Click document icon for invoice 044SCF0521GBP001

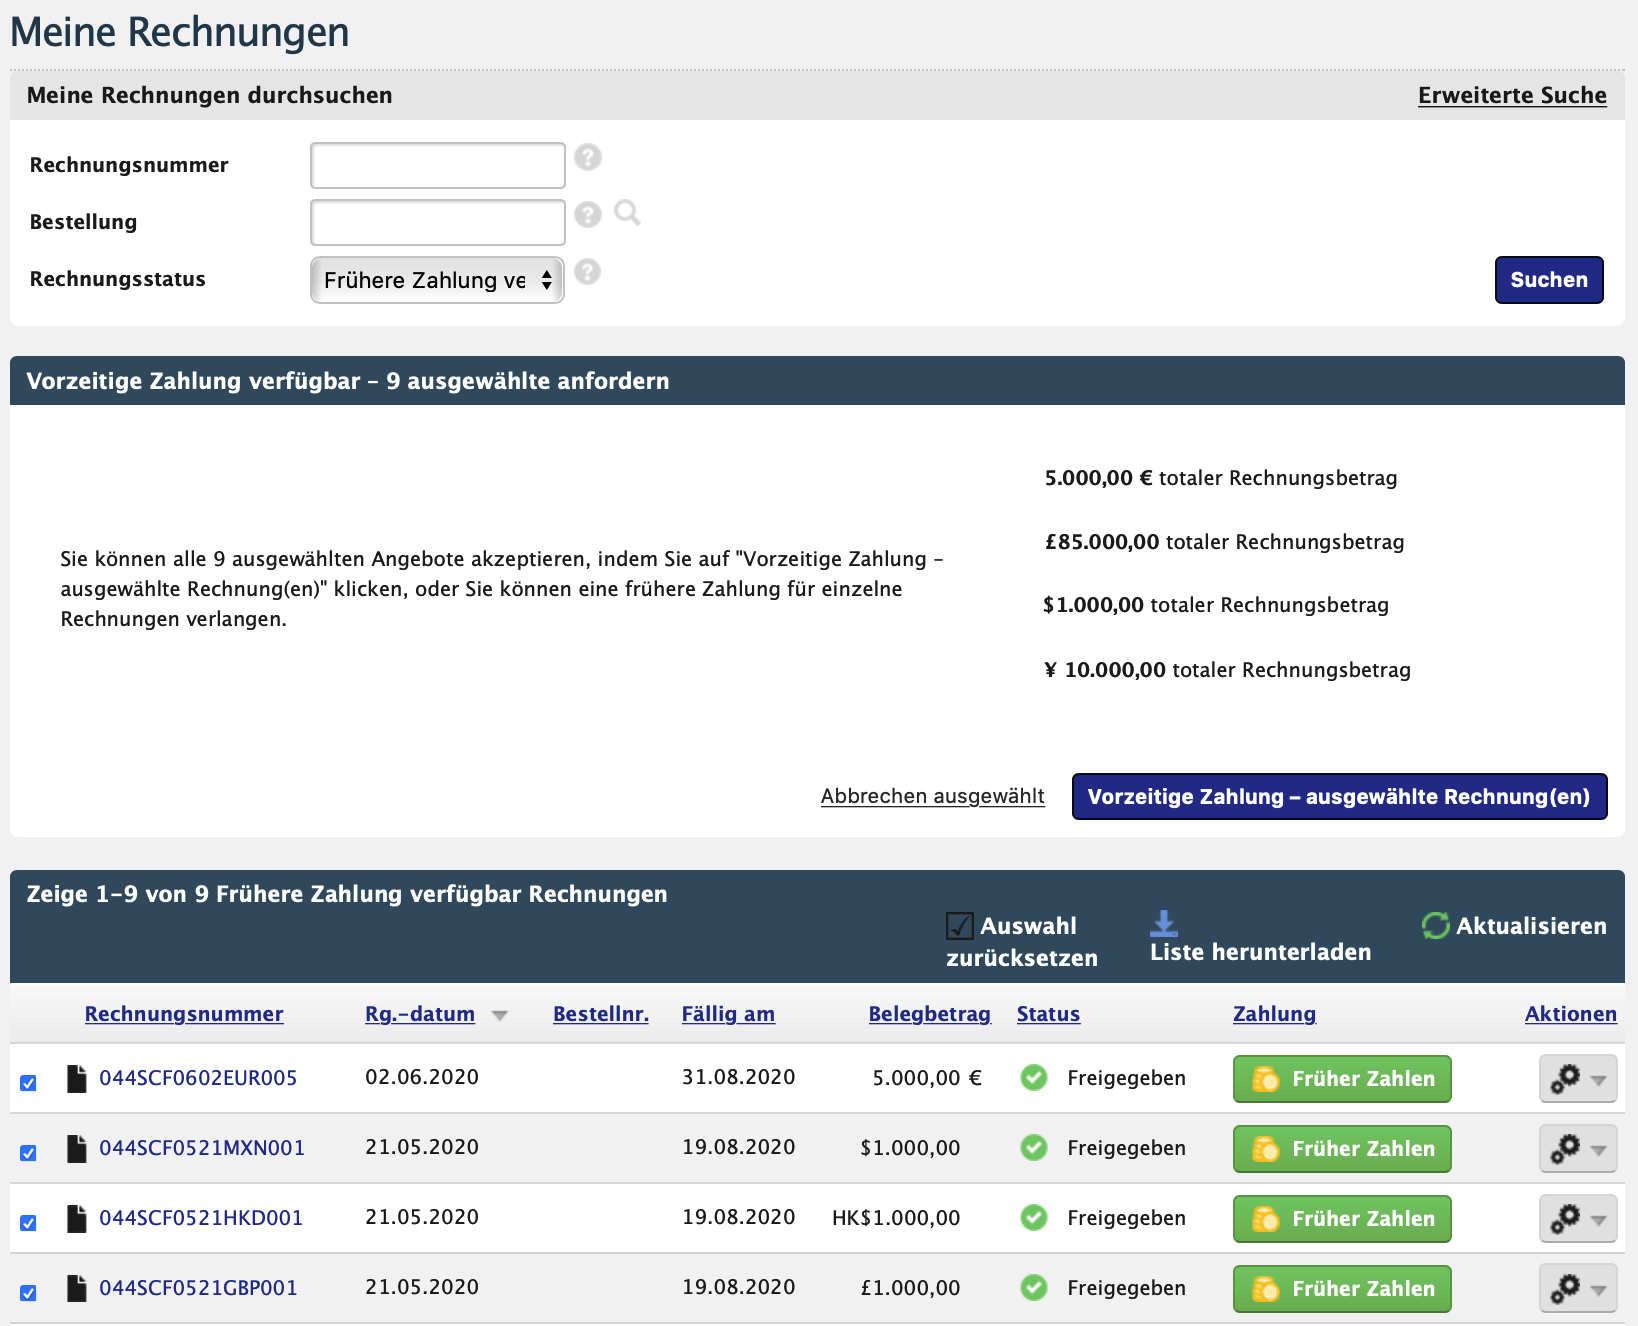(x=76, y=1288)
